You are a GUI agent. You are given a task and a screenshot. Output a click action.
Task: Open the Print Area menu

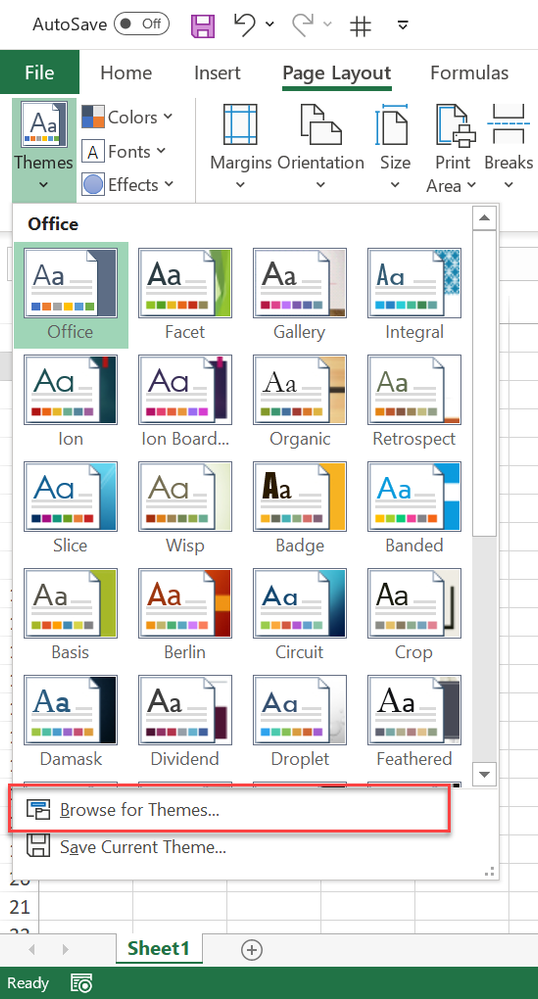pos(453,148)
